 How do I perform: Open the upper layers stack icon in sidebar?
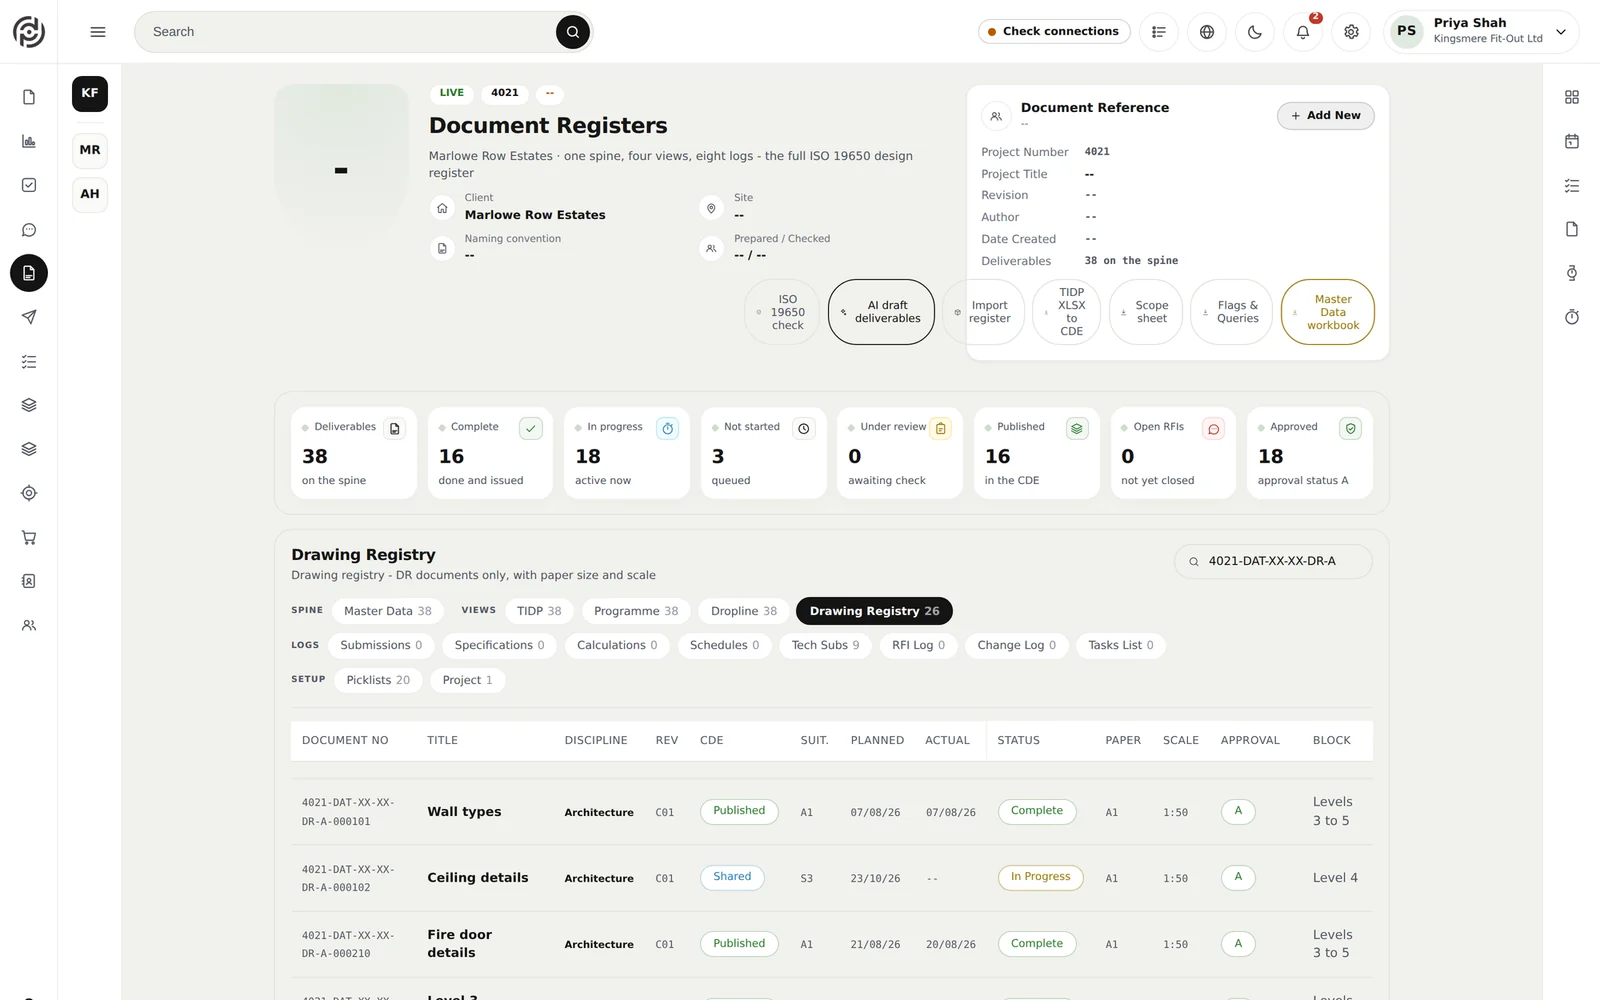pos(29,405)
